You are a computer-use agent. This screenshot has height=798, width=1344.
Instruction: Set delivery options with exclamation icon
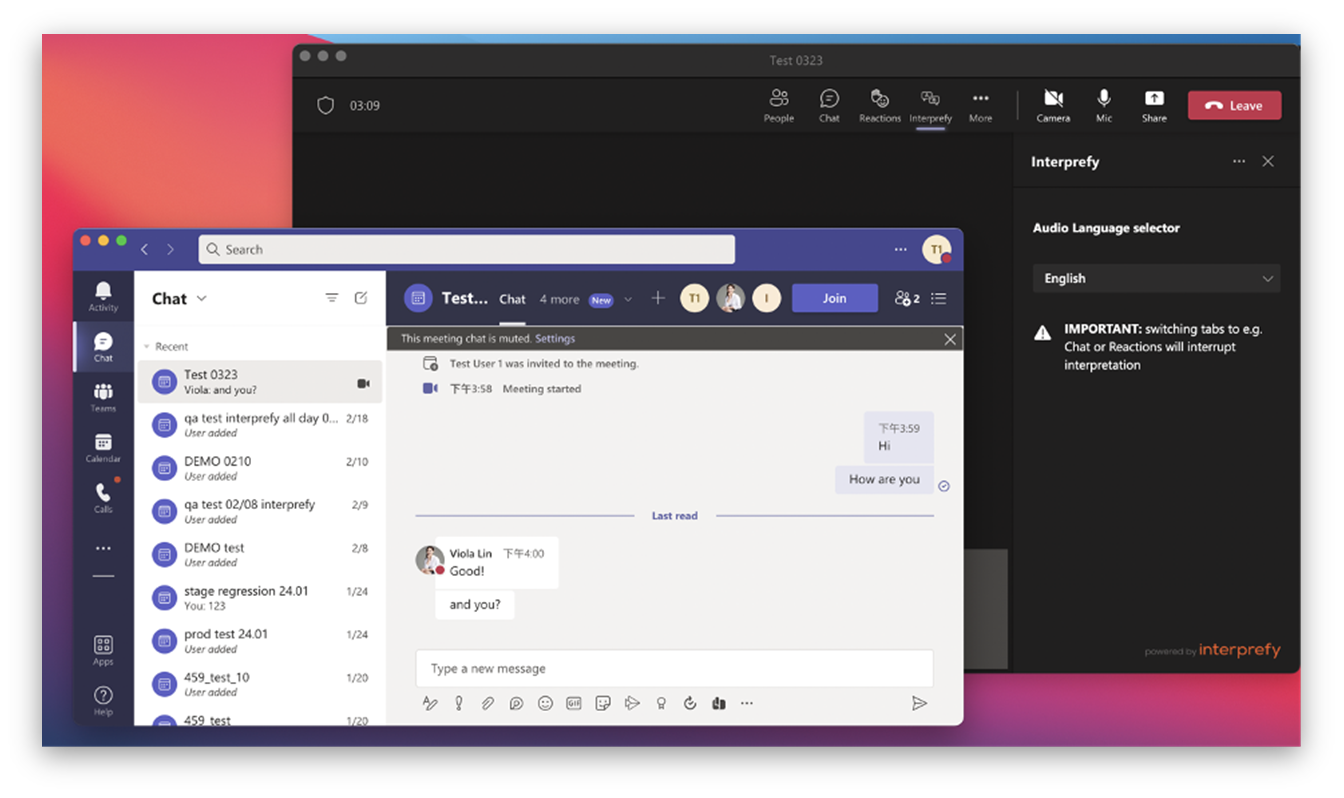pos(459,703)
